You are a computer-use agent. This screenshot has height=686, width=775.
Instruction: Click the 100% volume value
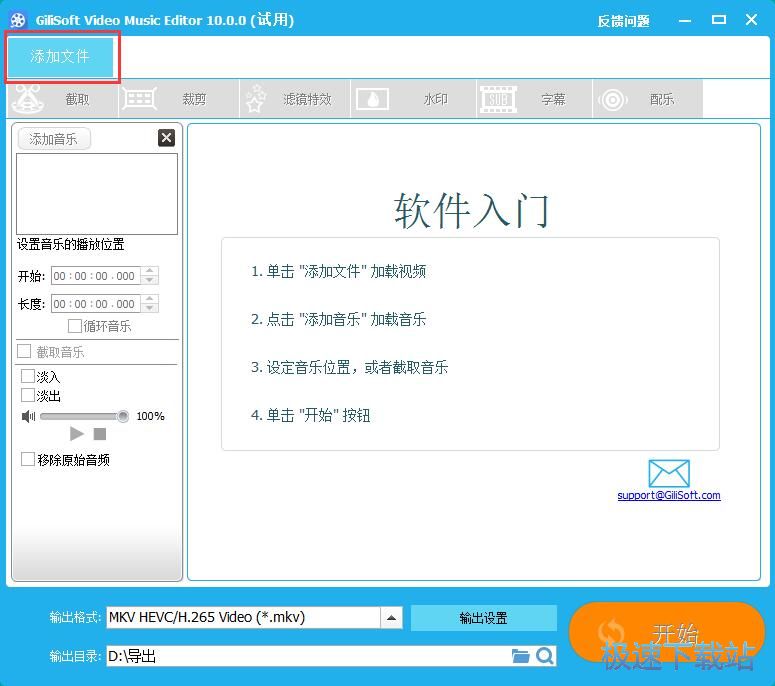[x=150, y=416]
